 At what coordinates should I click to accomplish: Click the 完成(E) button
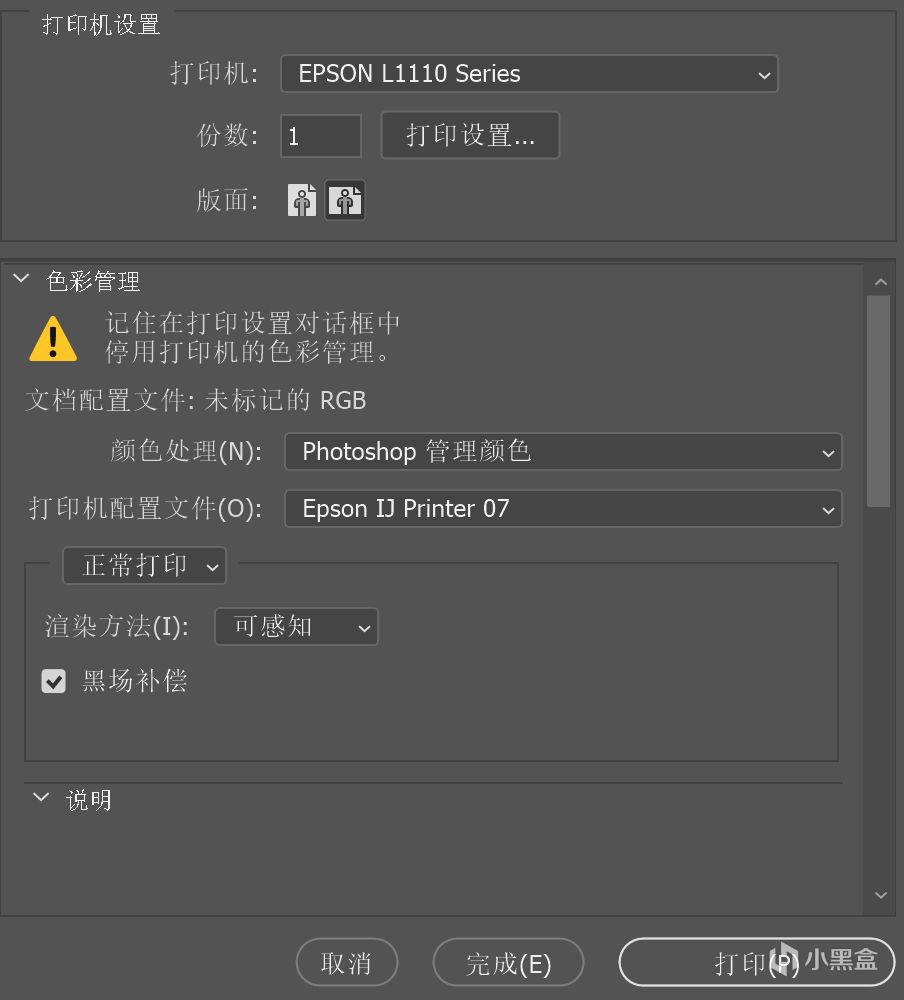click(508, 963)
